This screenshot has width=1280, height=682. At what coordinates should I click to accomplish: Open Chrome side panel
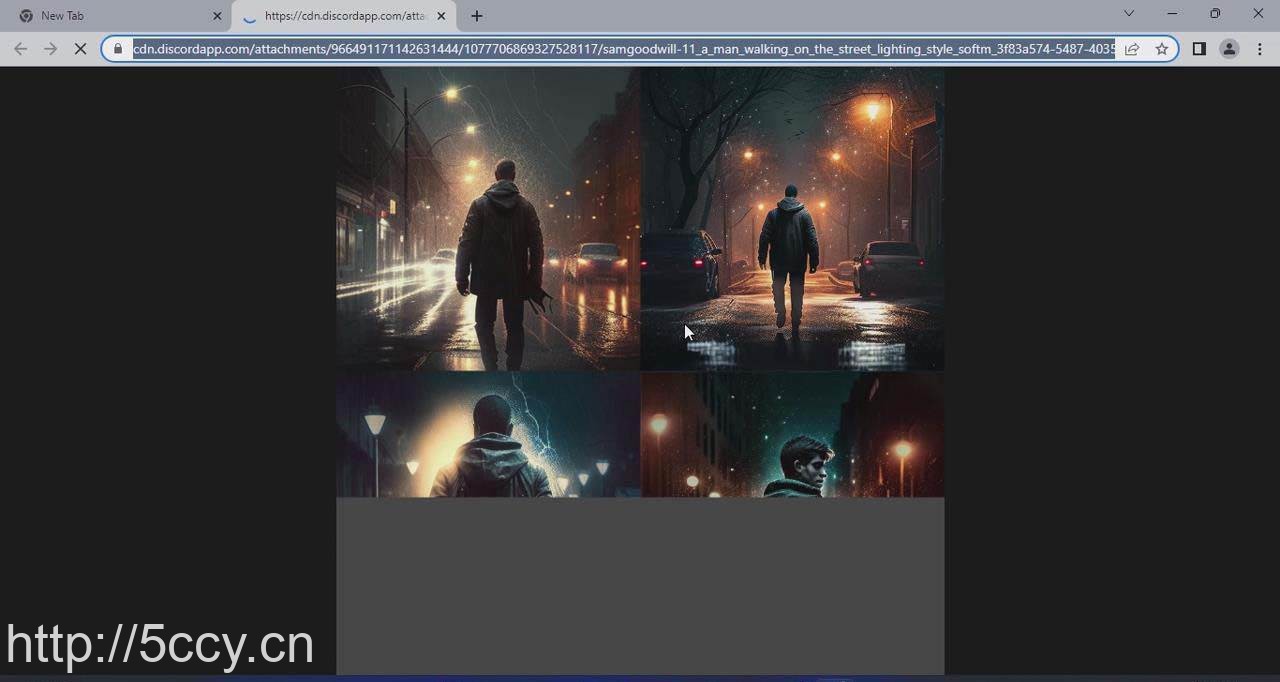(x=1199, y=49)
